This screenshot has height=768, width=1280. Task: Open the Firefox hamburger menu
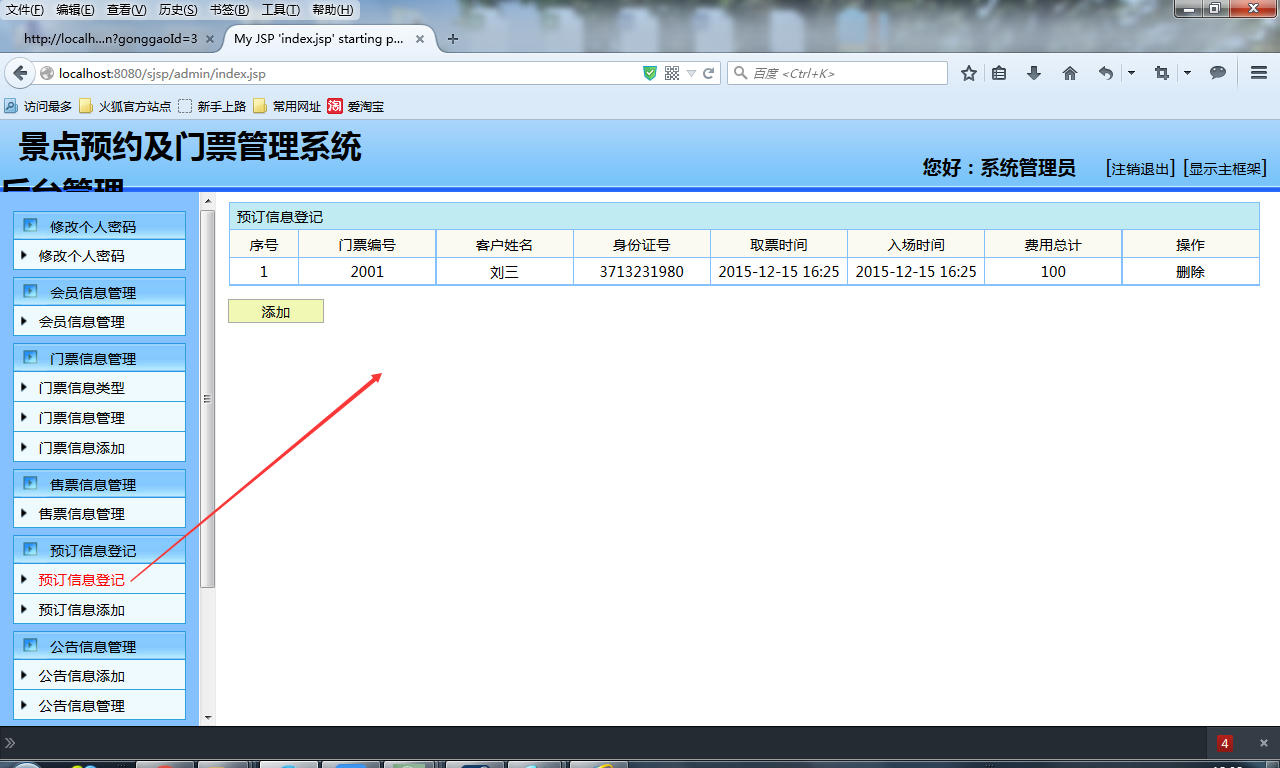[1259, 73]
